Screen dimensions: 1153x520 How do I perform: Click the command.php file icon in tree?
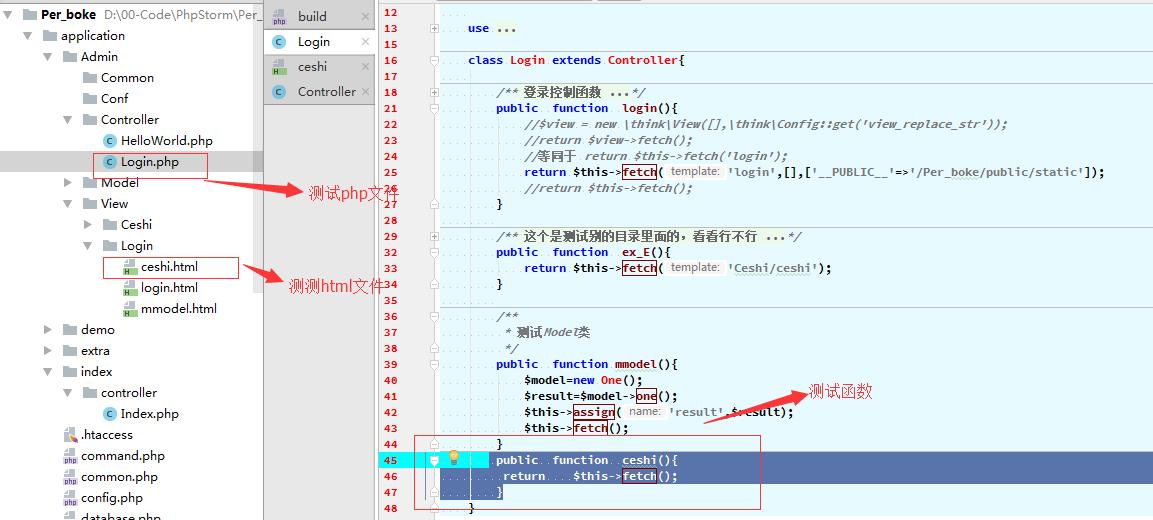(x=70, y=456)
